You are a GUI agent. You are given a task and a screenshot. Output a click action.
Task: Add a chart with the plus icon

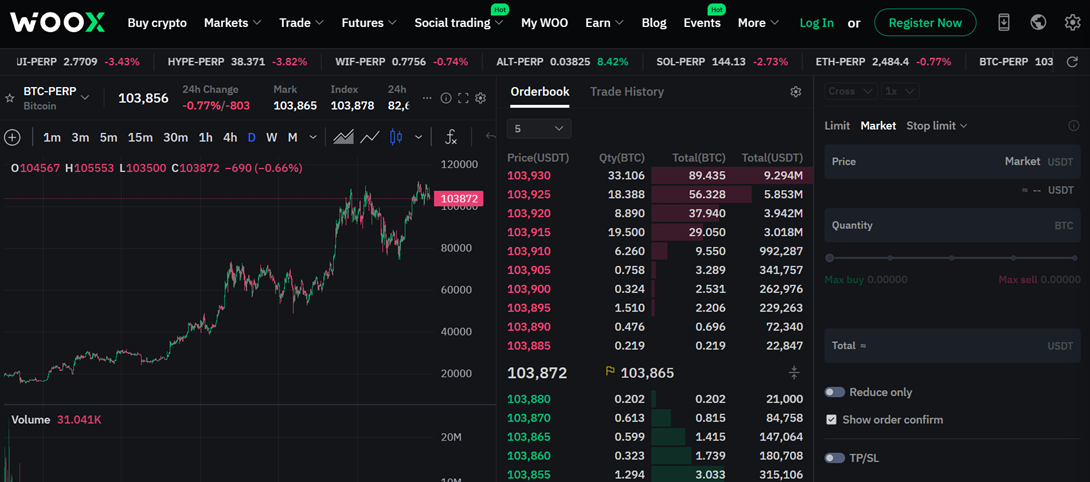pyautogui.click(x=12, y=137)
